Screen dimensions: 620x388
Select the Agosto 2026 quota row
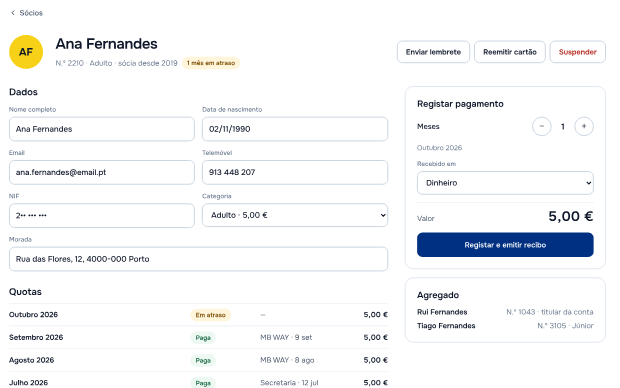pyautogui.click(x=198, y=360)
